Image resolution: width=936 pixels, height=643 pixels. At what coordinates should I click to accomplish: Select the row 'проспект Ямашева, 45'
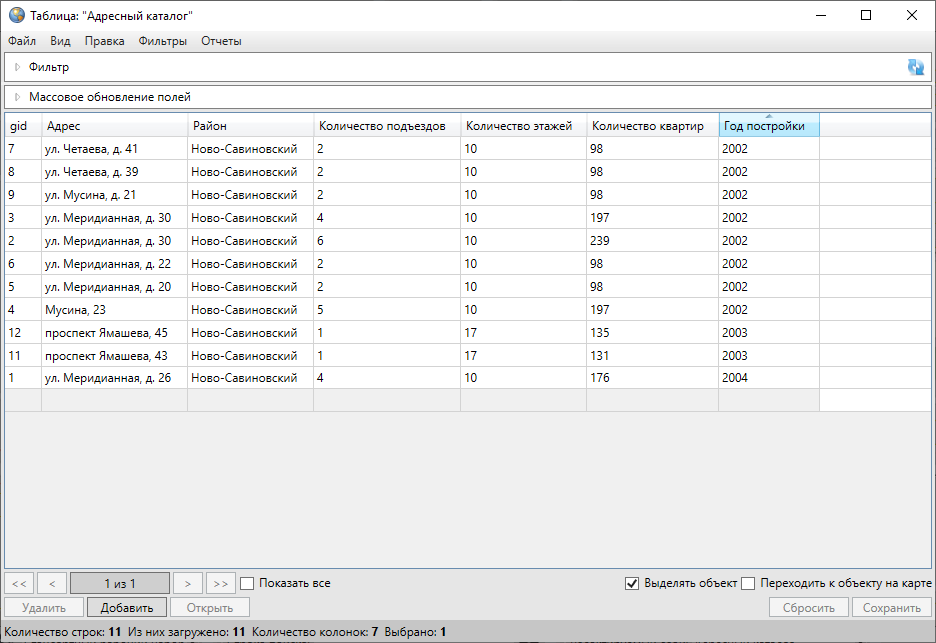pos(106,333)
